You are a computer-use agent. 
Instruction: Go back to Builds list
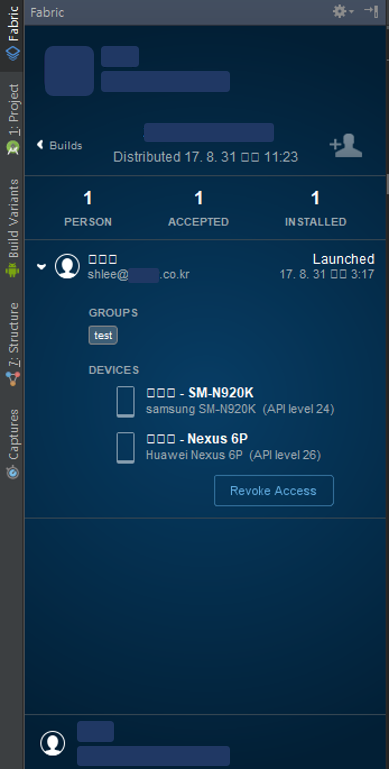(59, 145)
